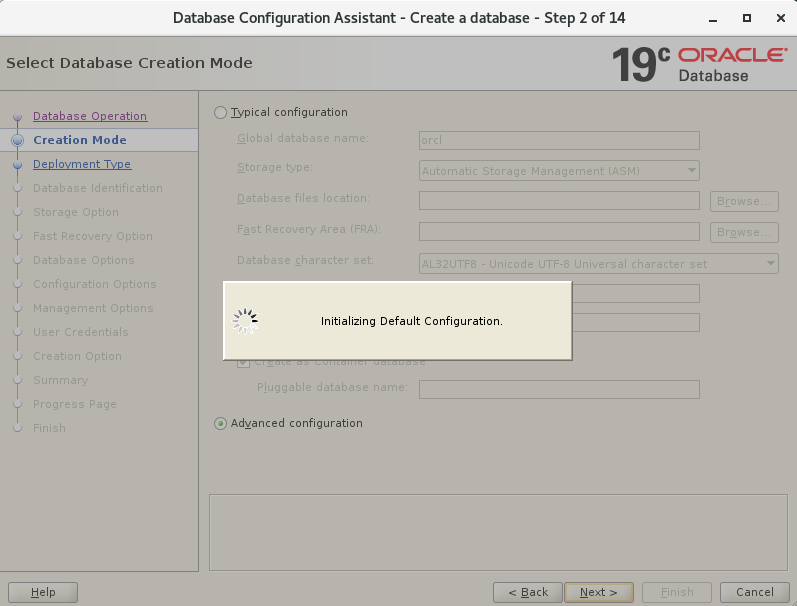Click the message area at bottom
This screenshot has width=797, height=606.
pos(498,532)
